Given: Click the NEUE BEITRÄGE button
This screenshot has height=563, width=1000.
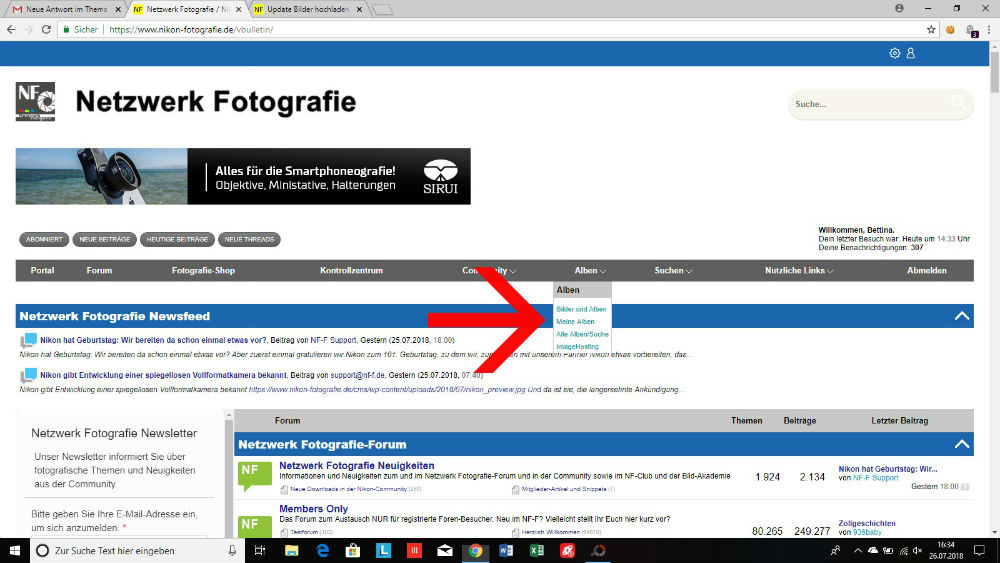Looking at the screenshot, I should [105, 240].
